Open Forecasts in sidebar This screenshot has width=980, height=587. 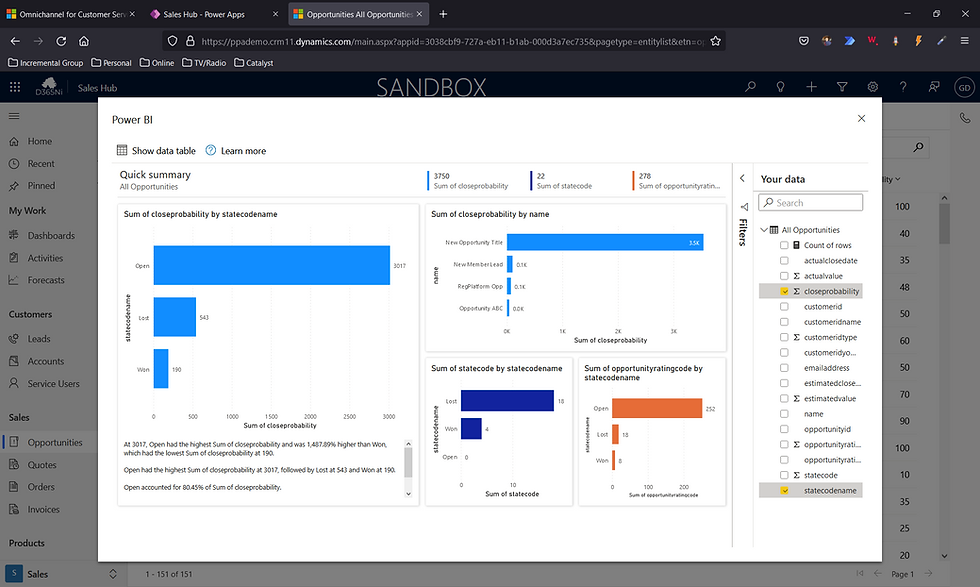click(46, 280)
